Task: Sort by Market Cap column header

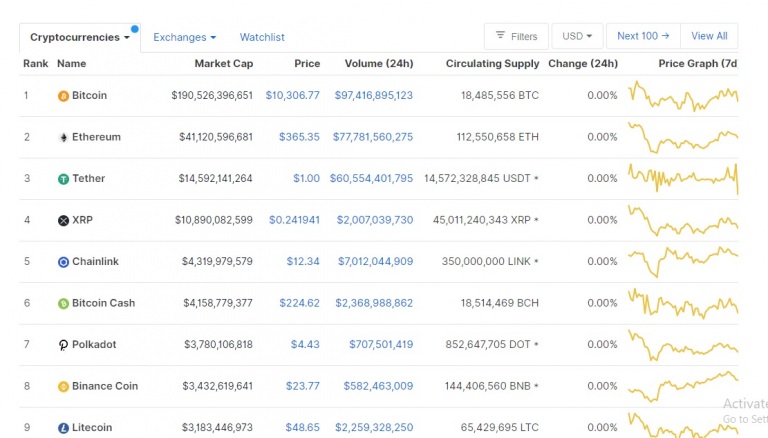Action: tap(224, 64)
